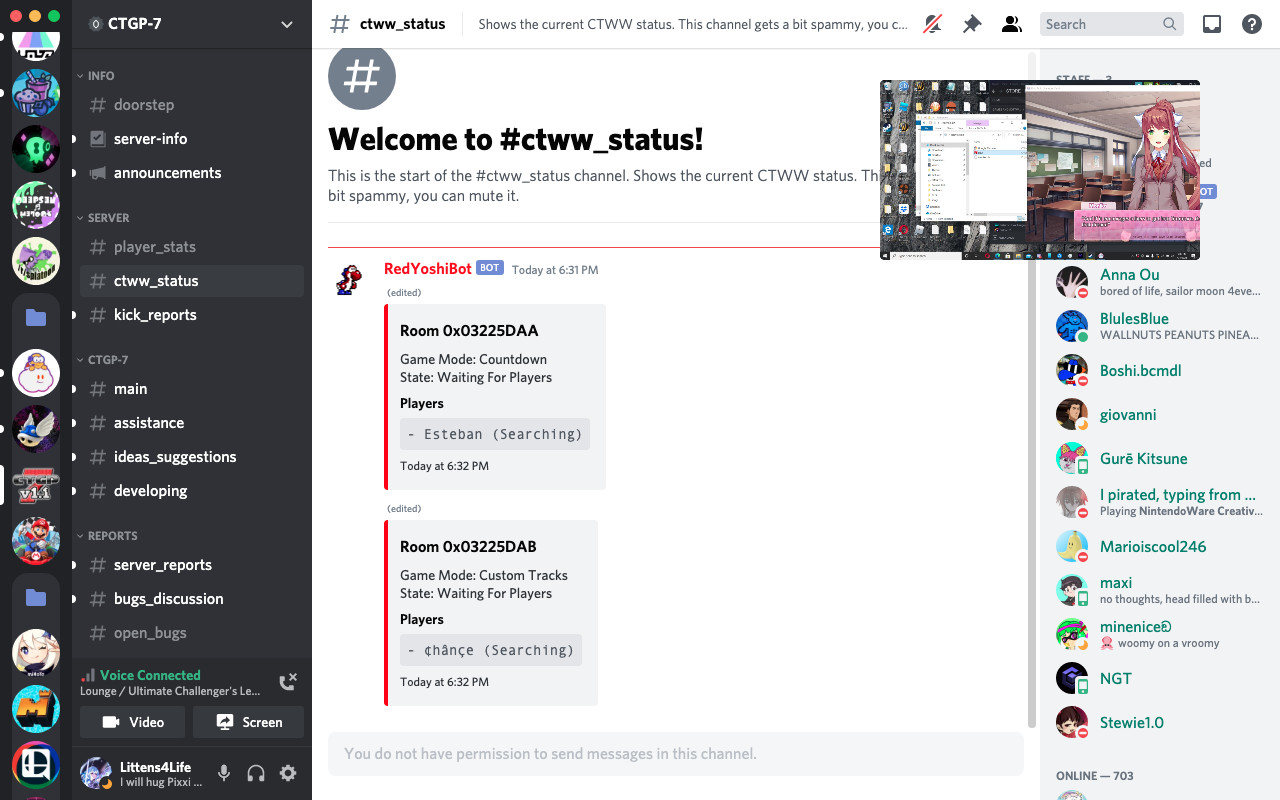Go to player_stats channel
Image resolution: width=1280 pixels, height=800 pixels.
coord(192,247)
